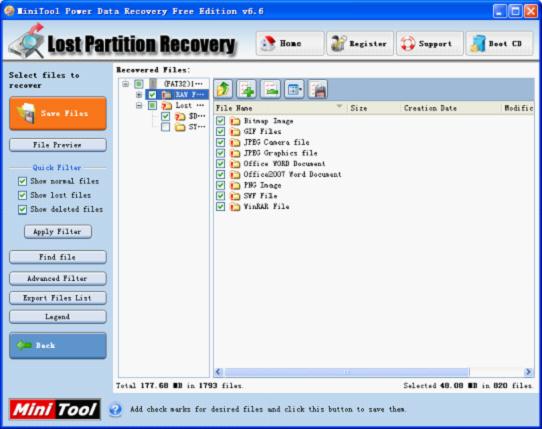Click the Bitmap Image folder icon
Screen dimensions: 542x429
coord(235,121)
